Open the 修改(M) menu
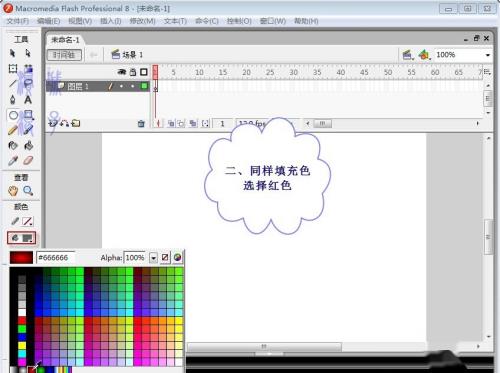This screenshot has height=373, width=500. coord(142,21)
